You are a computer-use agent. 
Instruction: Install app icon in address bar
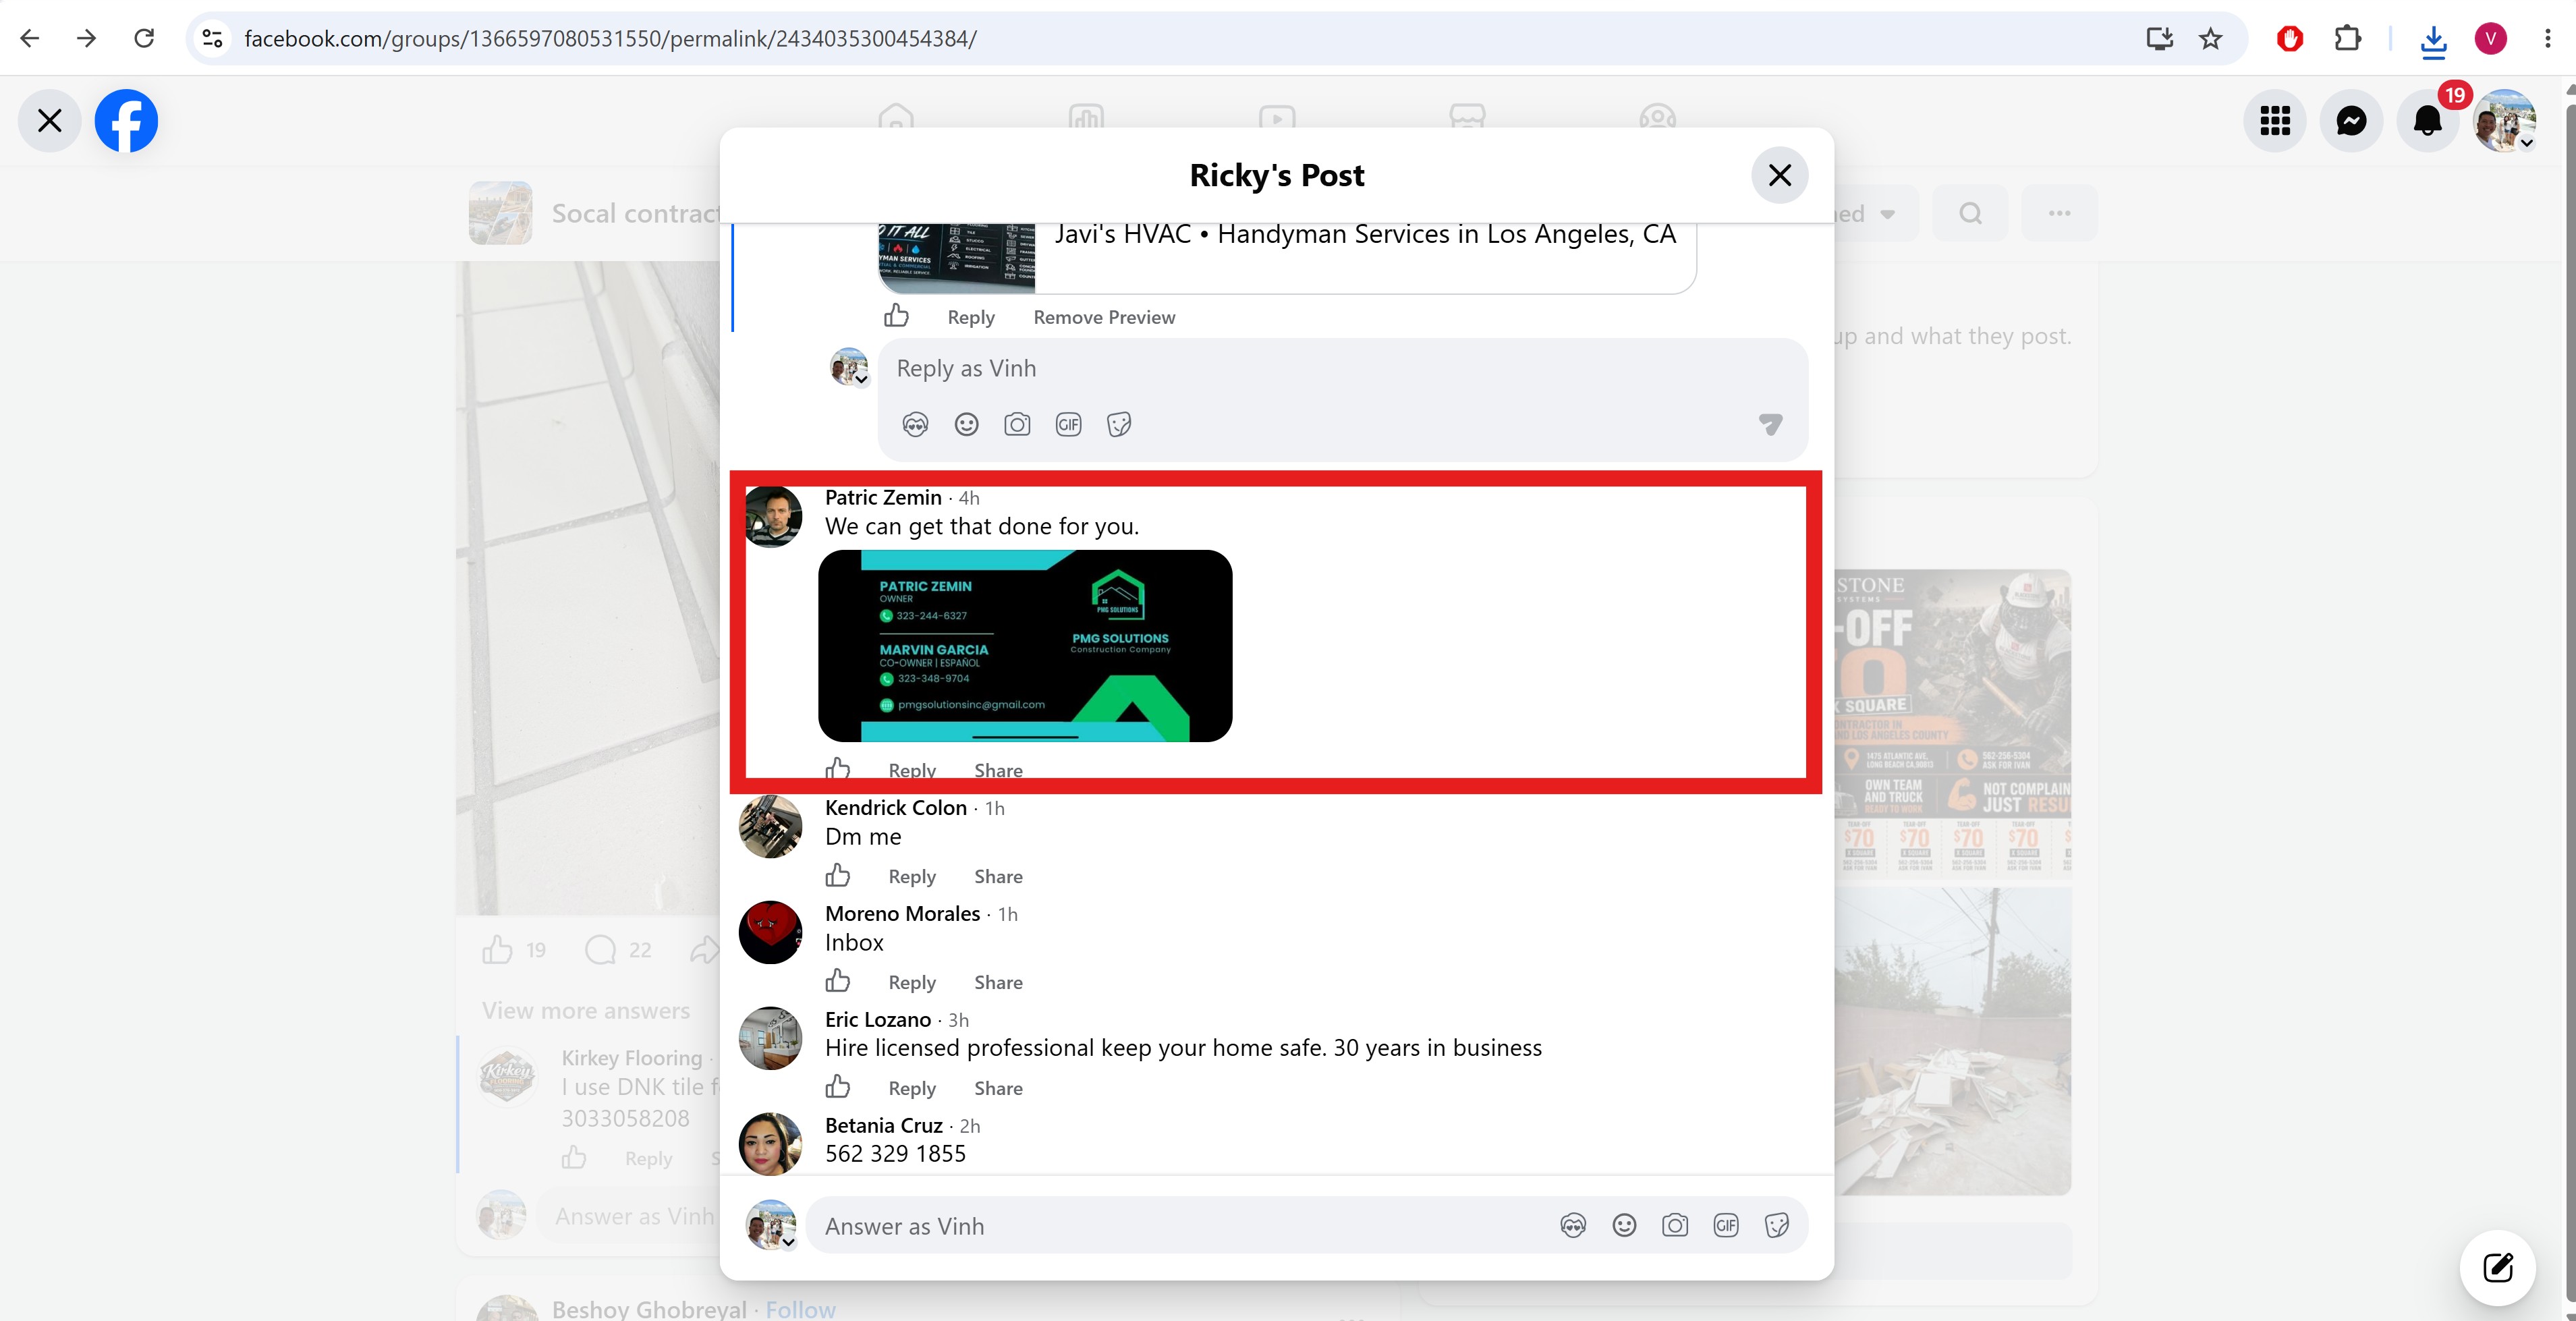(x=2159, y=38)
